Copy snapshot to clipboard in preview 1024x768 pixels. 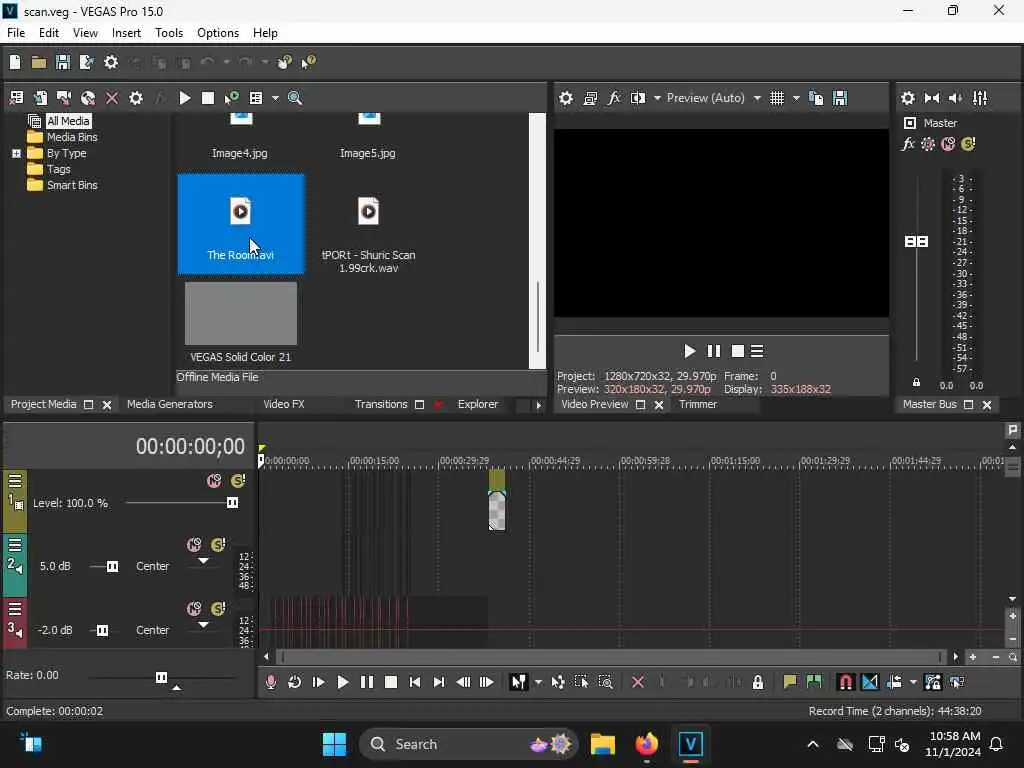click(x=816, y=98)
